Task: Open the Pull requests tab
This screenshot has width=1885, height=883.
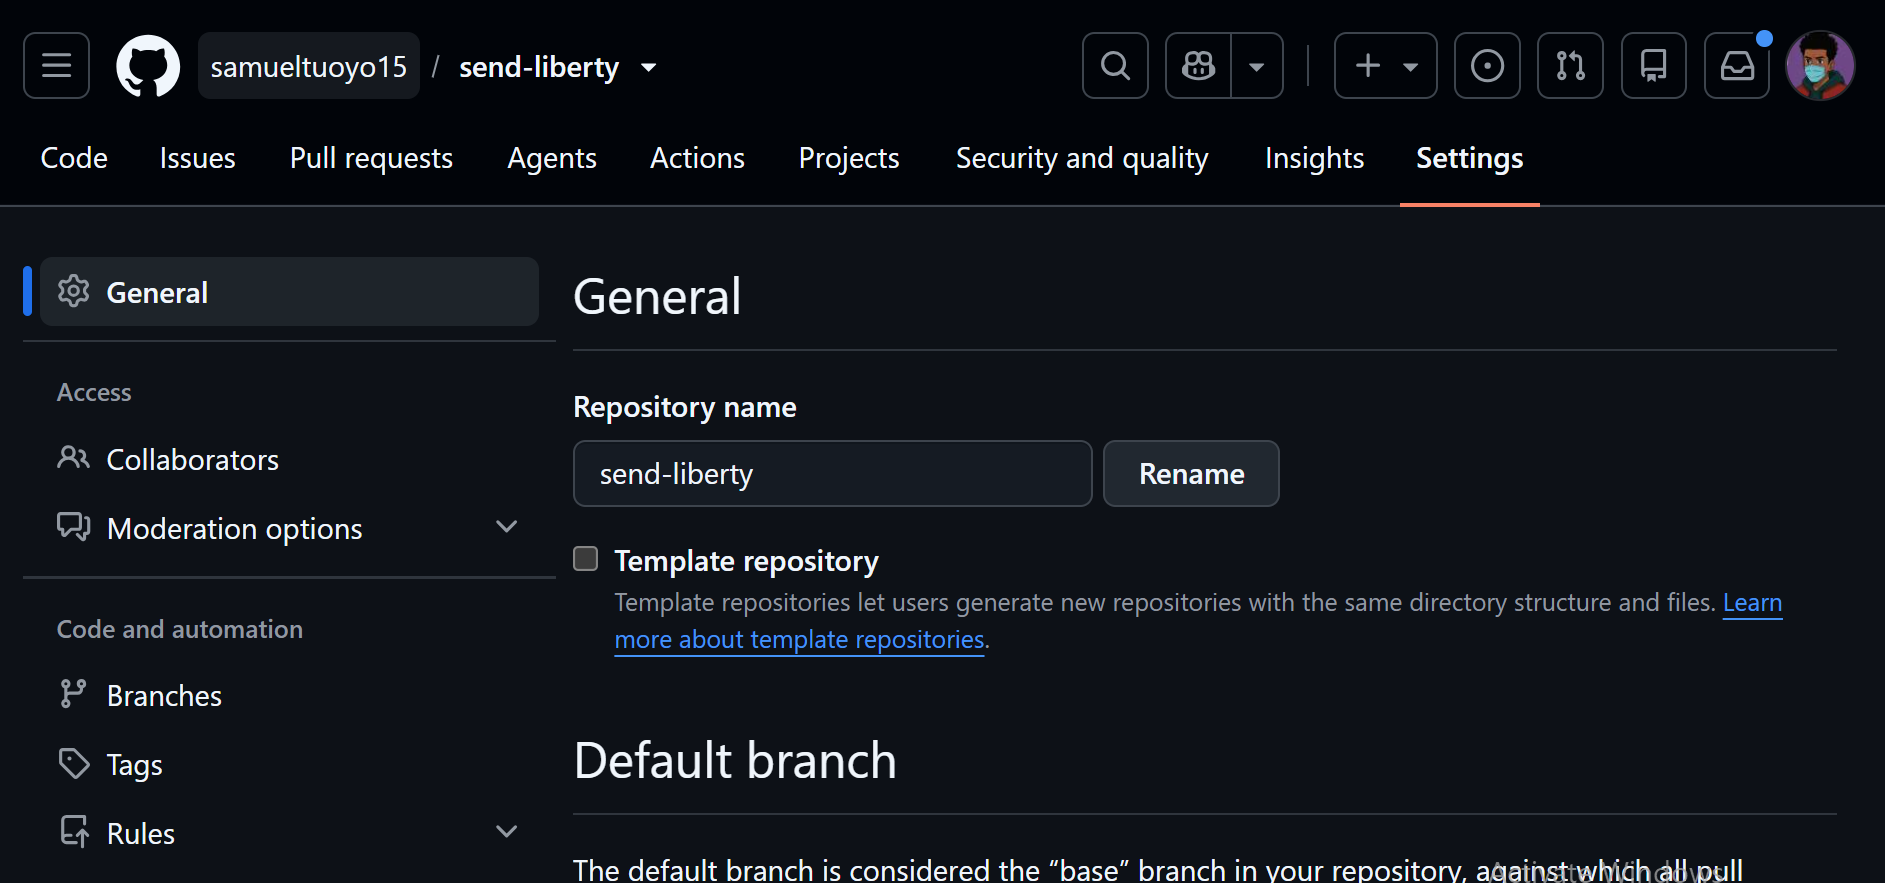Action: pyautogui.click(x=371, y=158)
